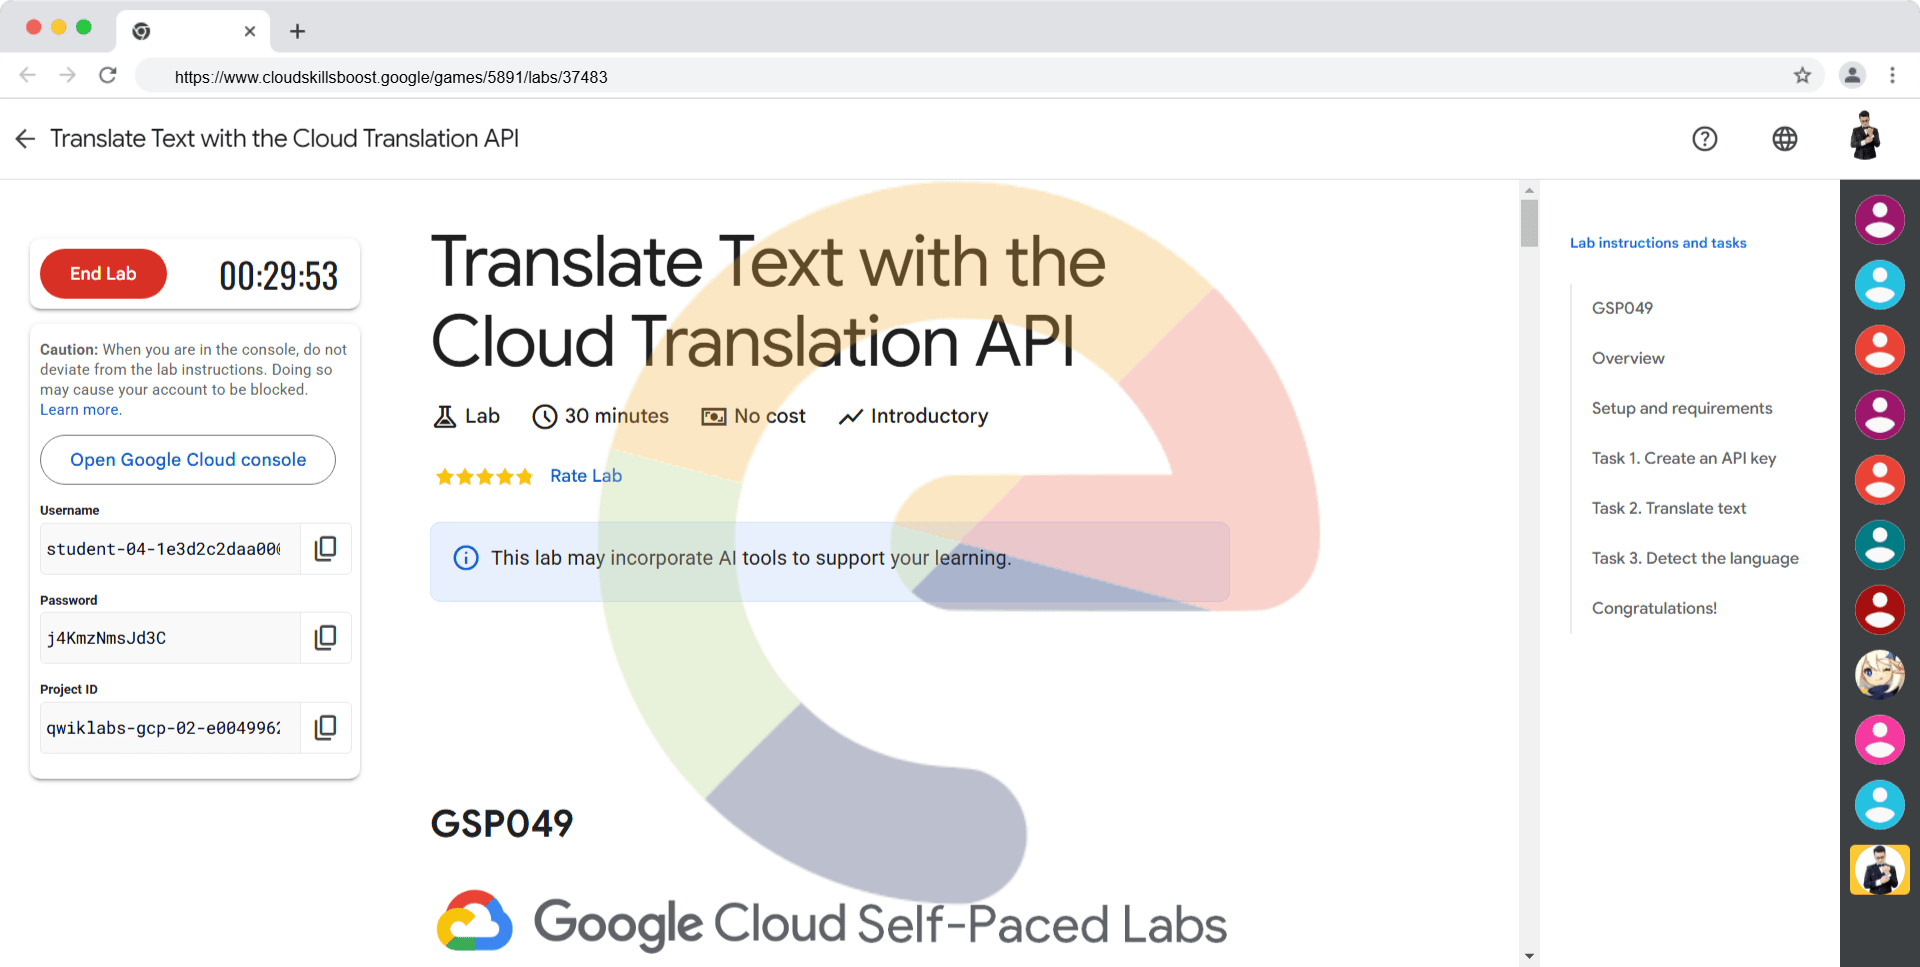Copy the Username to clipboard
This screenshot has width=1920, height=967.
325,548
